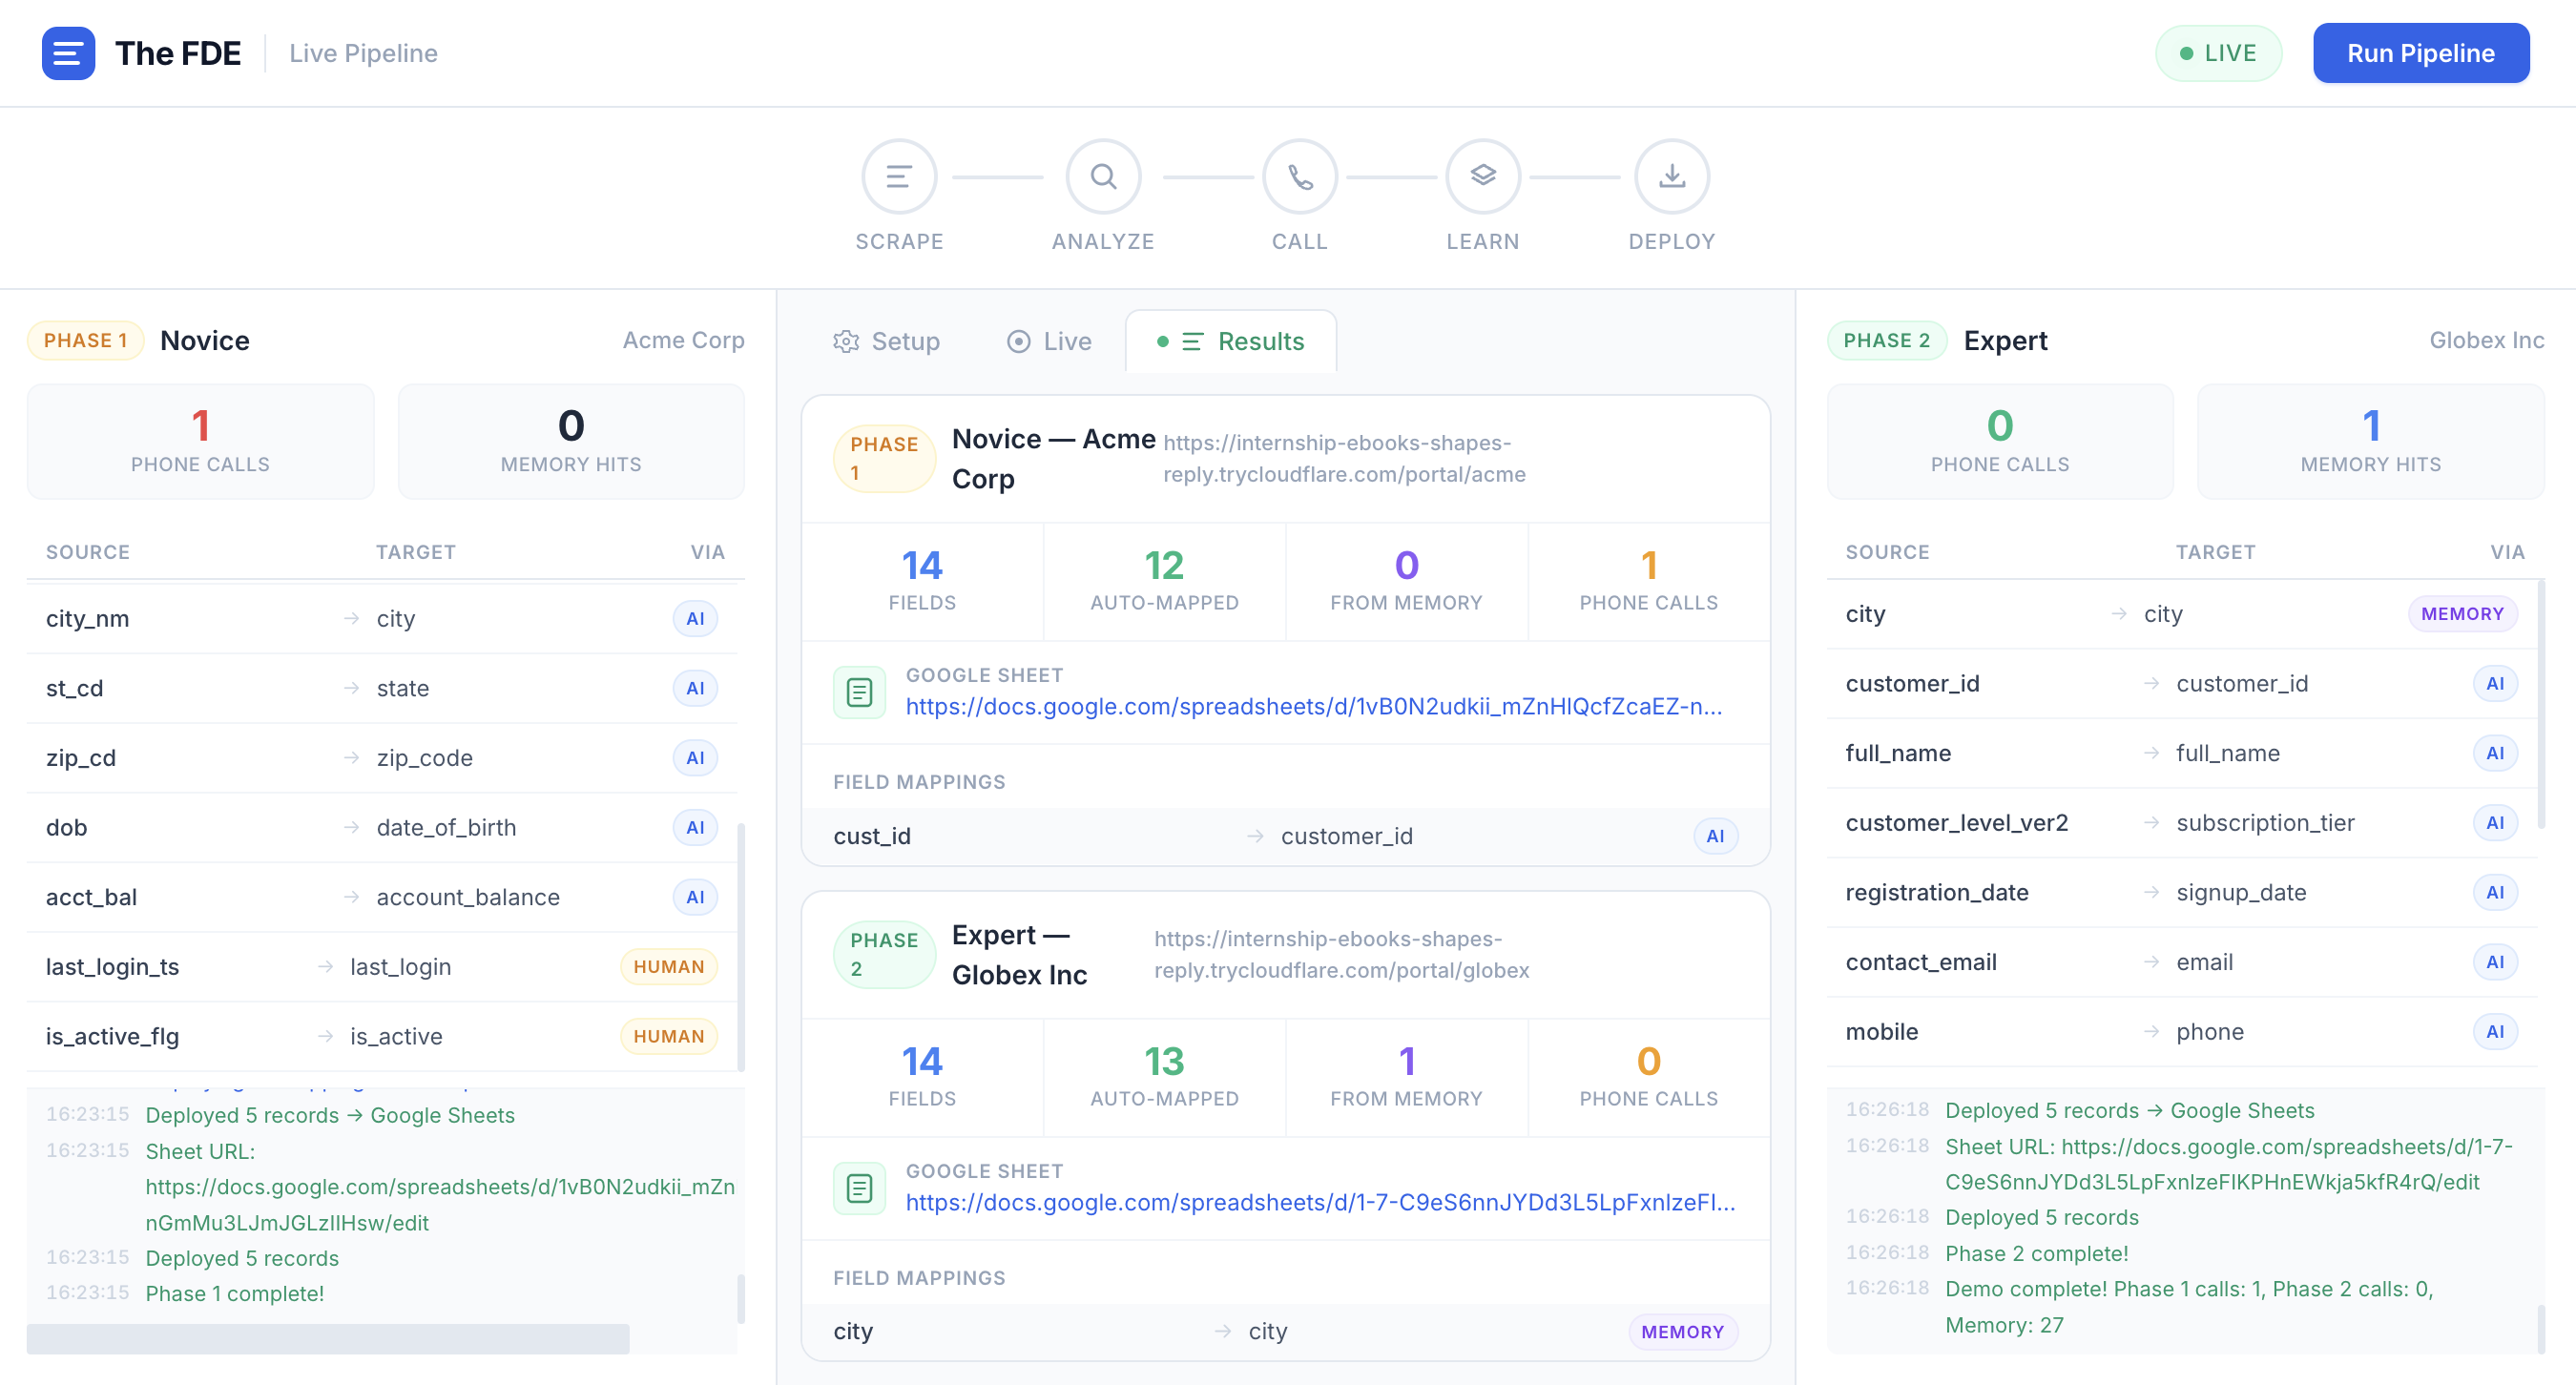The image size is (2576, 1385).
Task: Click the Acme Google Sheet icon
Action: click(x=859, y=692)
